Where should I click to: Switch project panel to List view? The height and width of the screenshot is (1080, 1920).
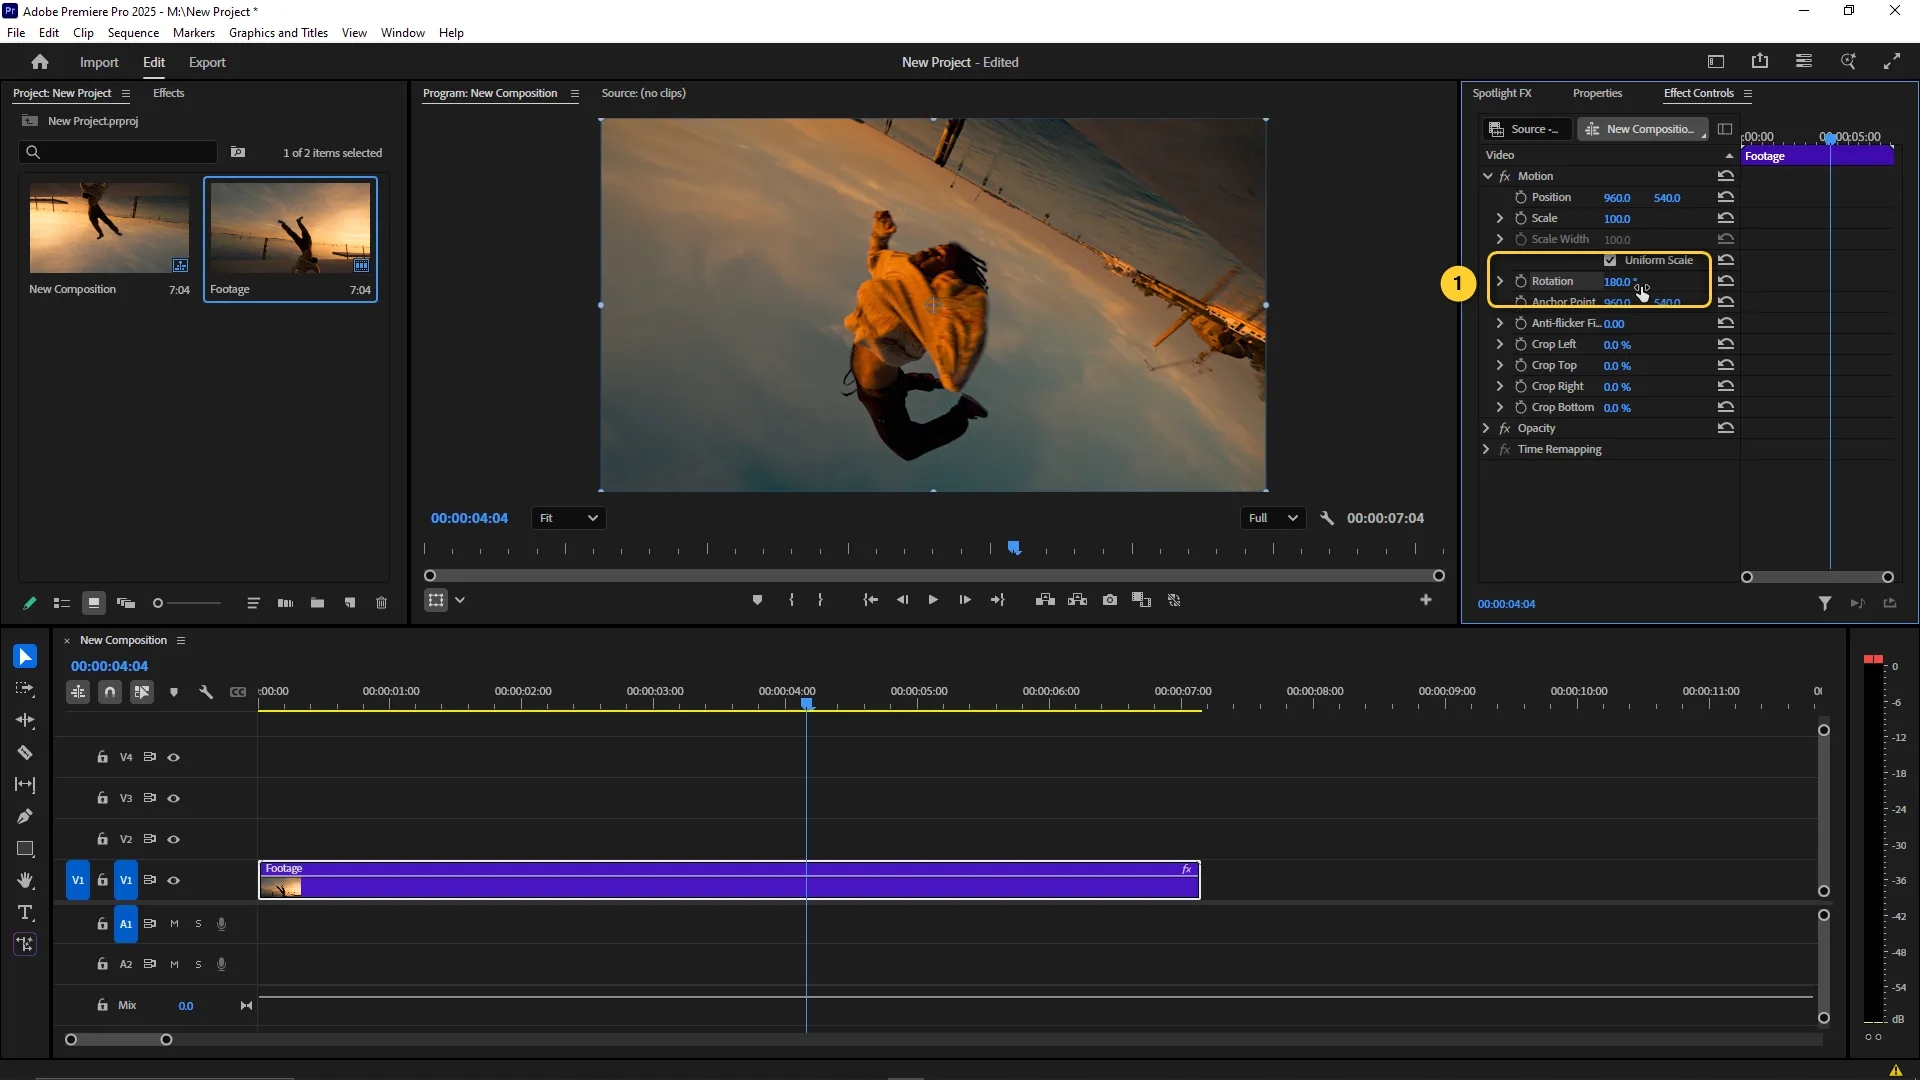(x=61, y=603)
